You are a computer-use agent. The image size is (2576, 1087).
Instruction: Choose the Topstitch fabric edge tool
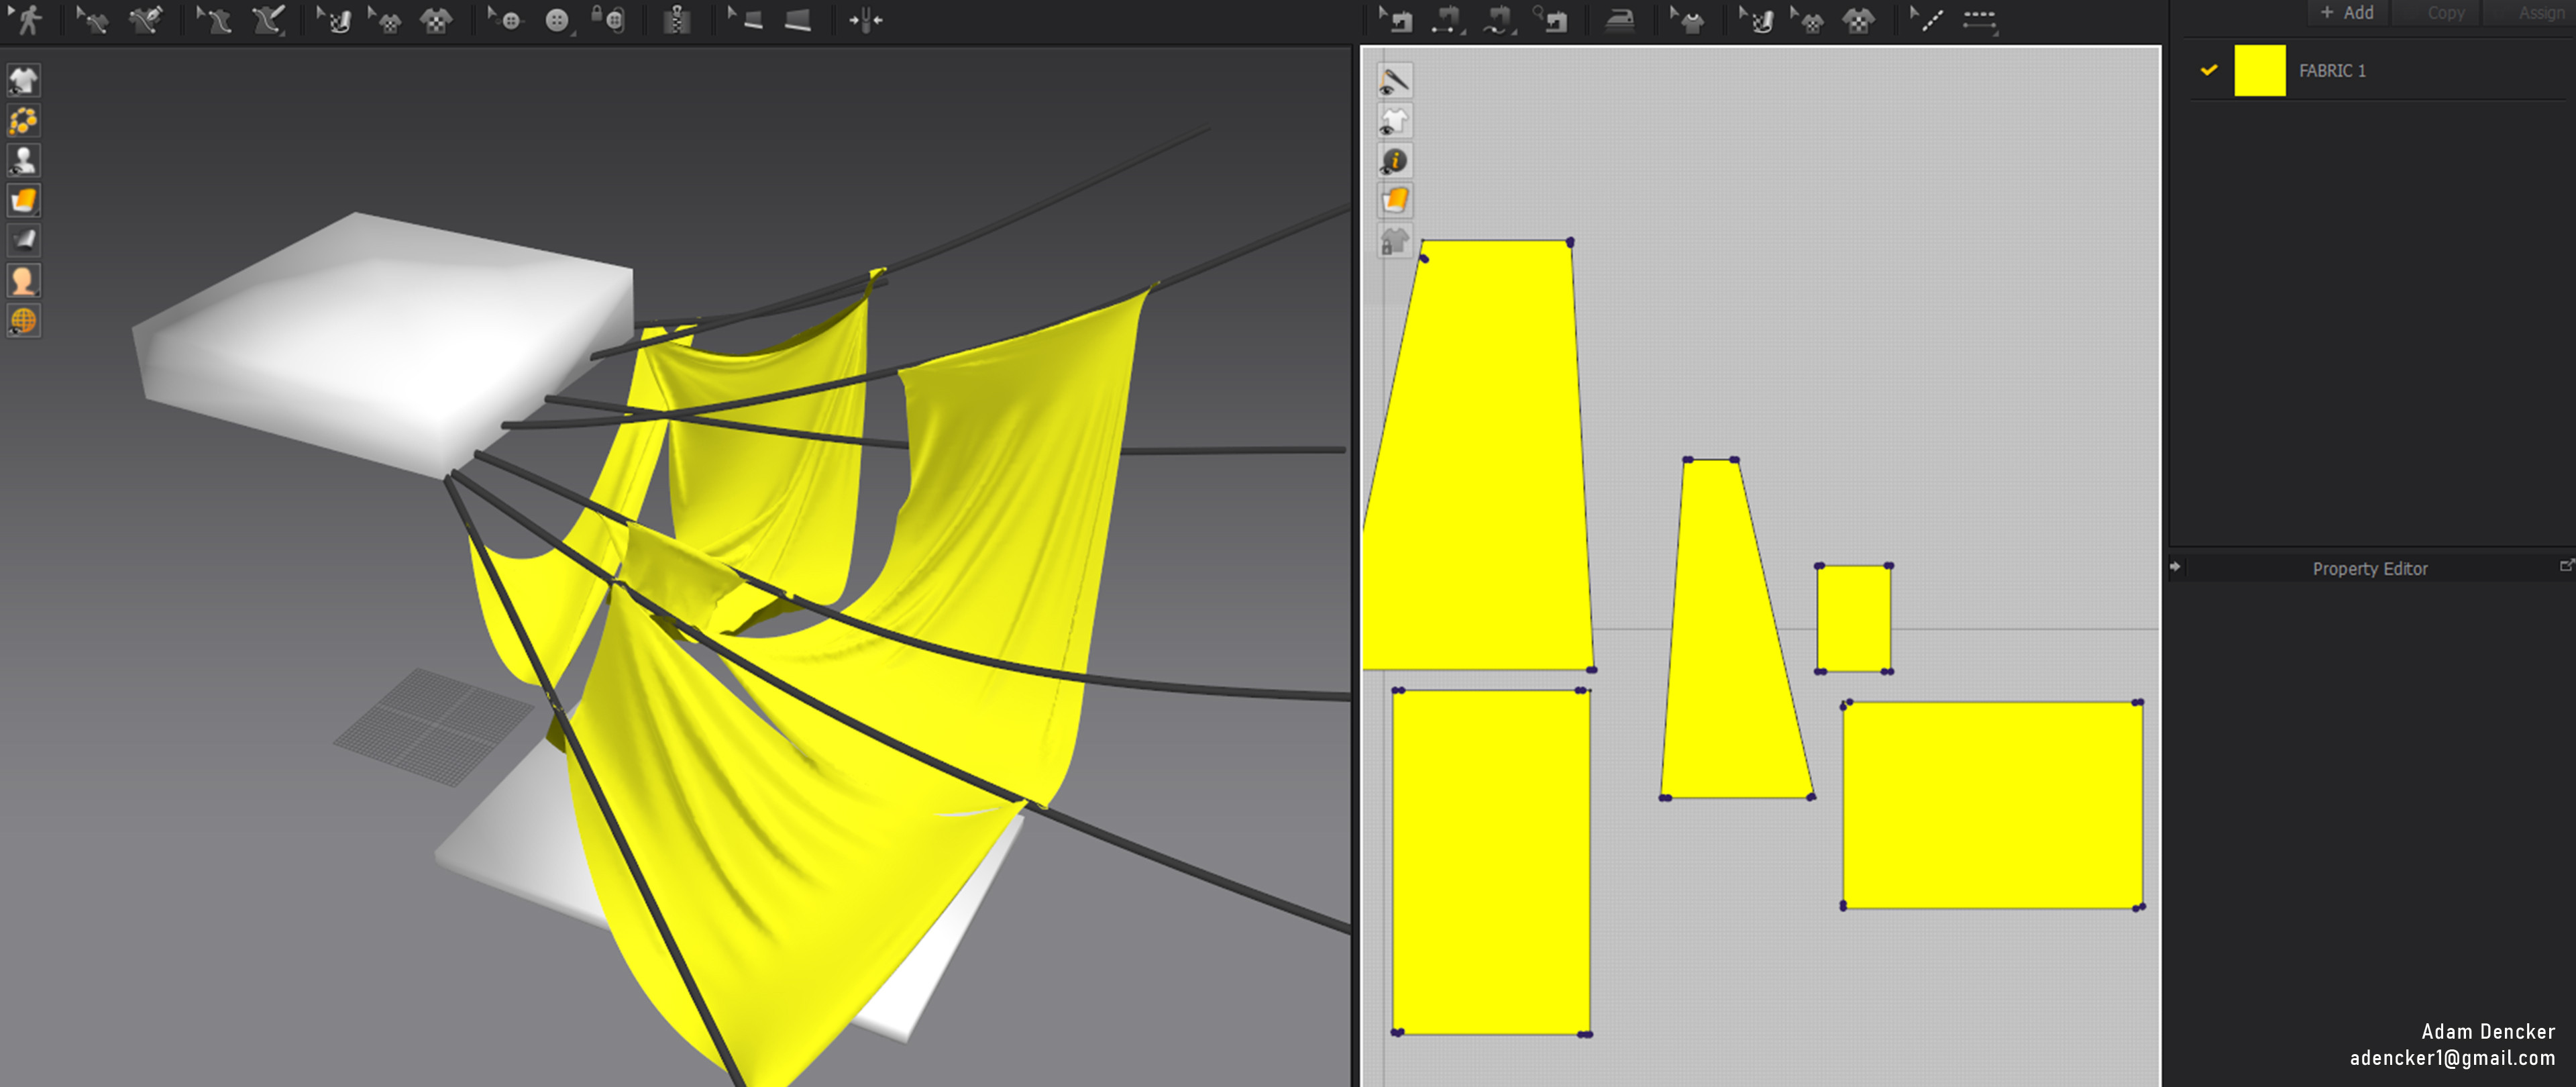click(798, 19)
